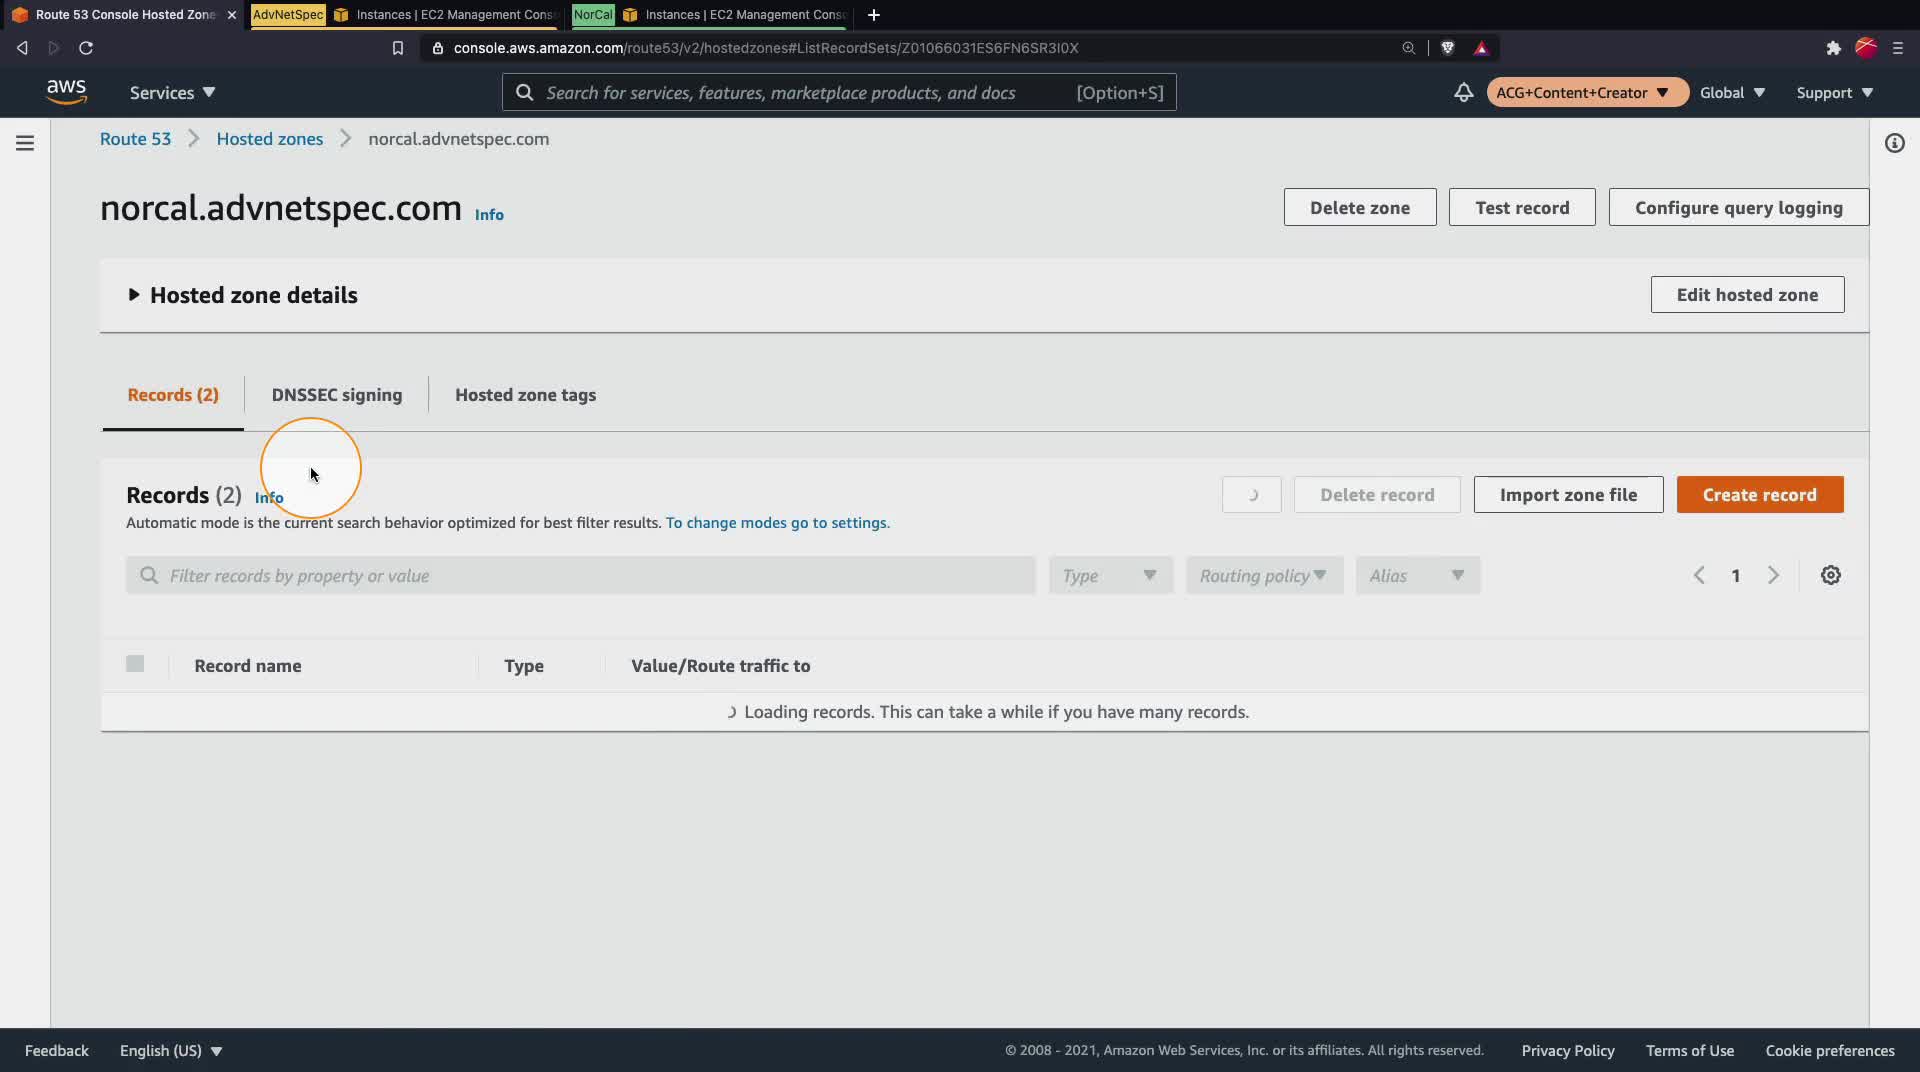The height and width of the screenshot is (1072, 1920).
Task: Open the English (US) language selector
Action: (171, 1051)
